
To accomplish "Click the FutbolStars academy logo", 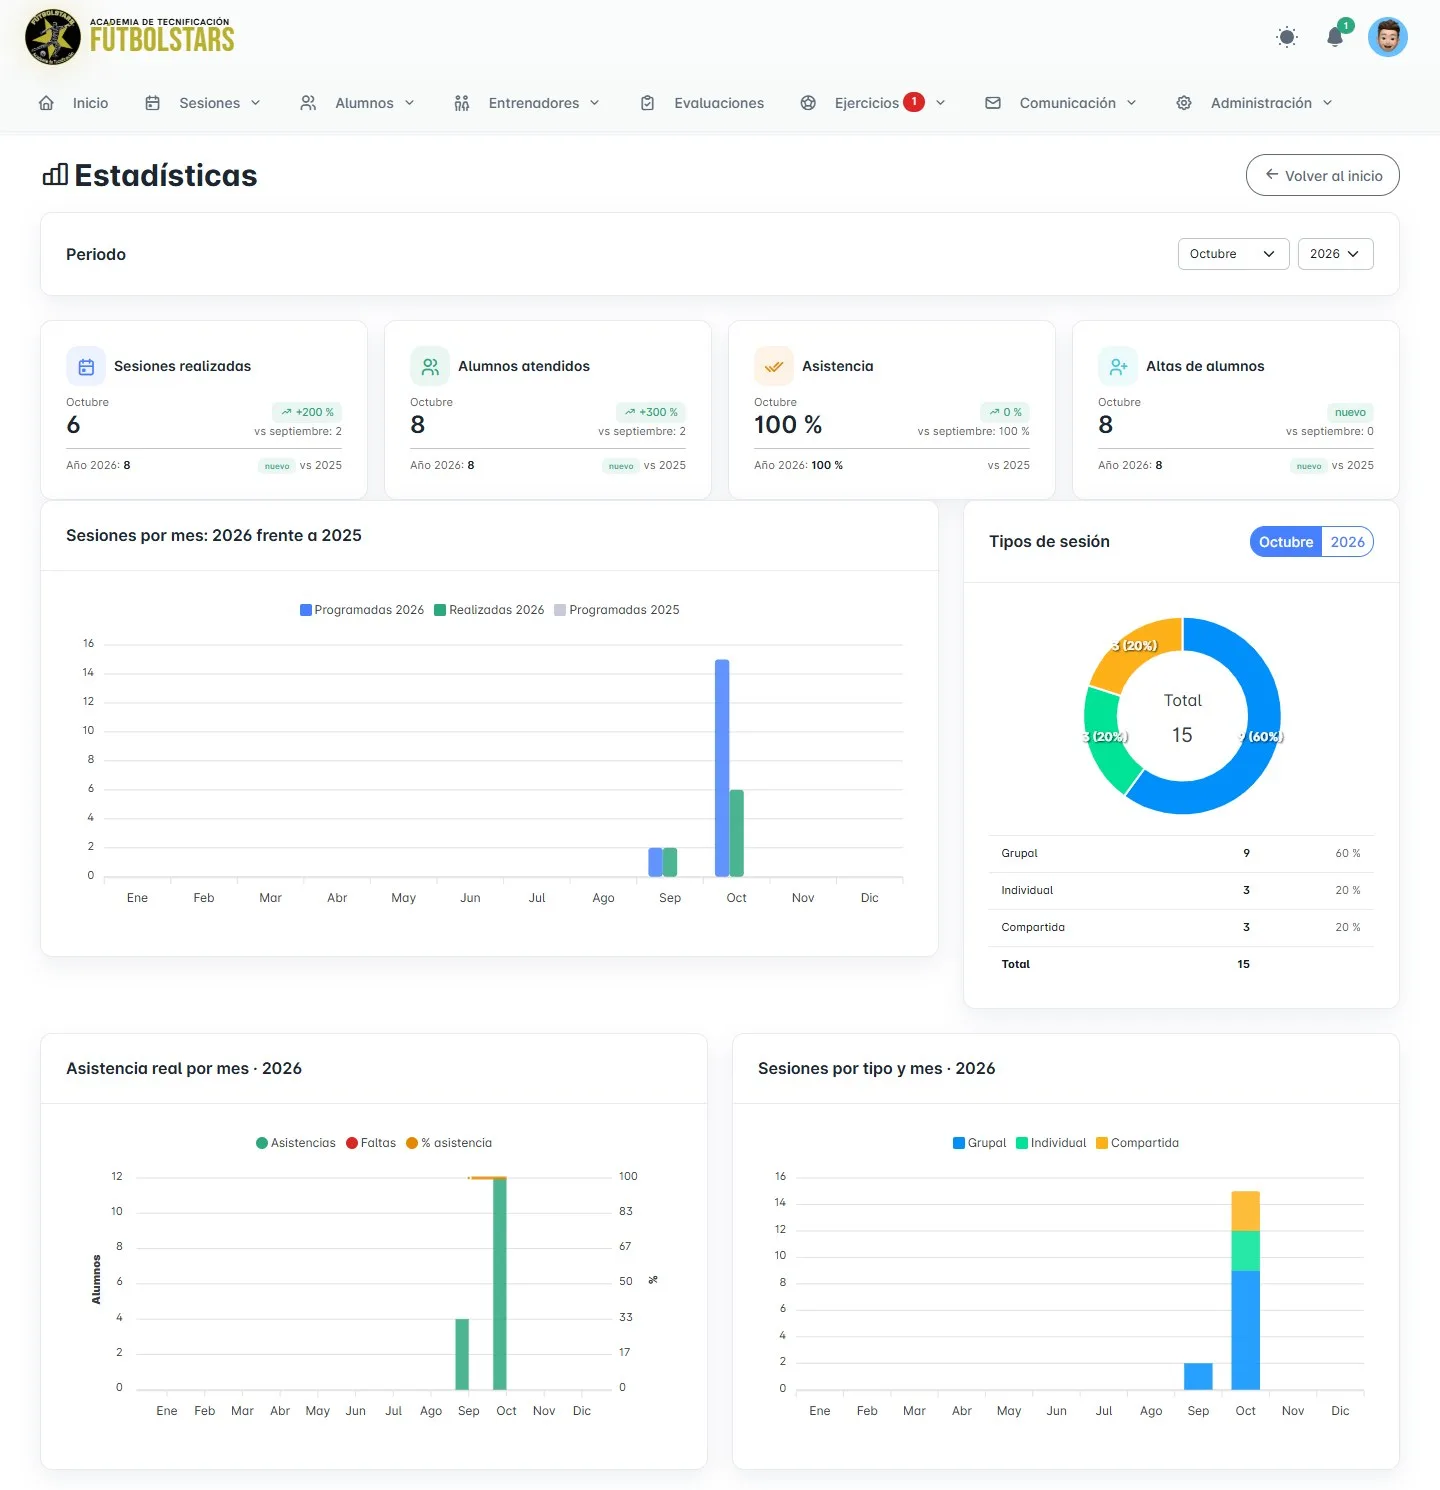I will coord(130,37).
